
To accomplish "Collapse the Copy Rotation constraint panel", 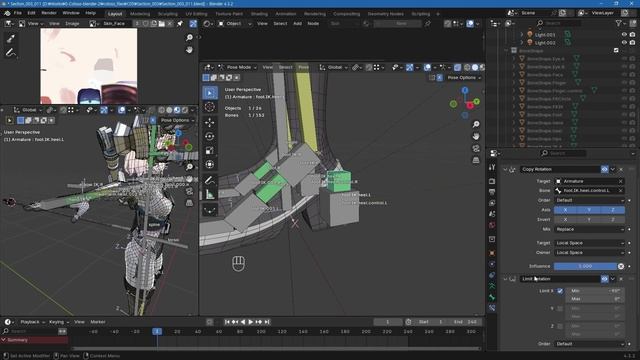I will click(x=505, y=169).
